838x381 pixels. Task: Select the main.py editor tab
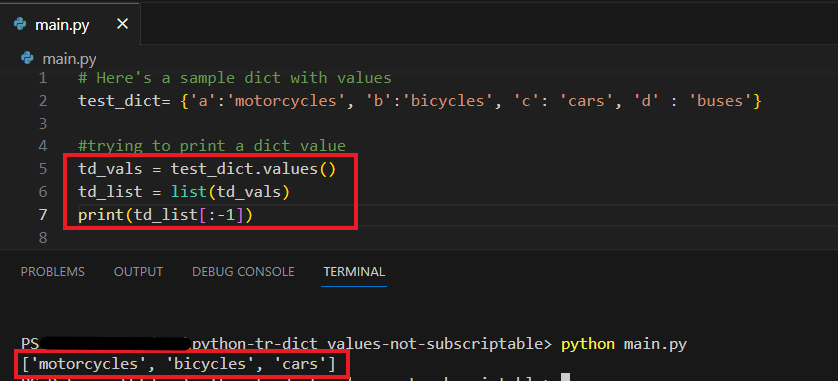tap(69, 24)
